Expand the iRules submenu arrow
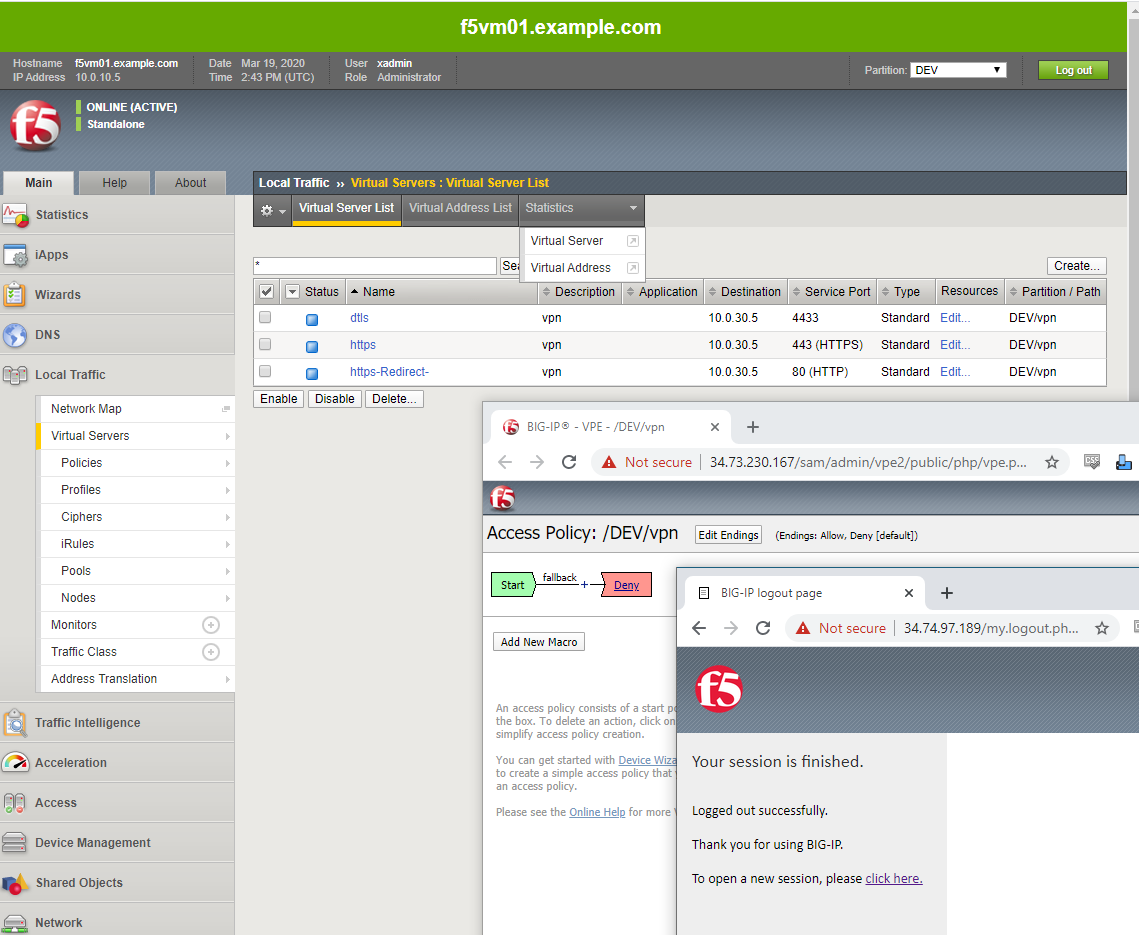The image size is (1139, 935). (227, 544)
